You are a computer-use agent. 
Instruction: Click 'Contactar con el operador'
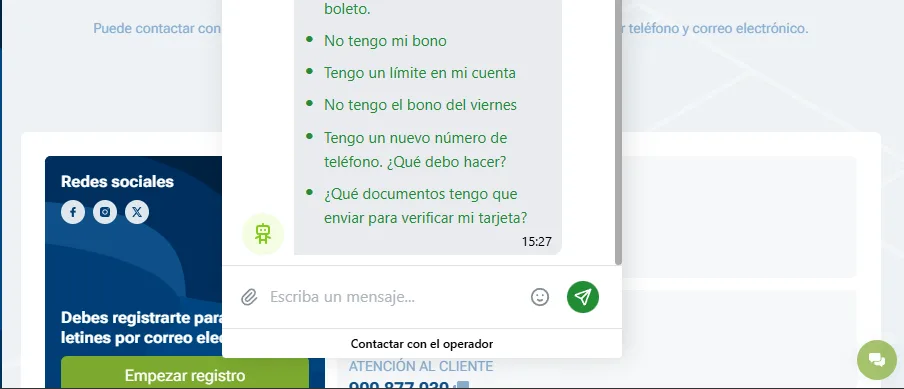click(422, 344)
